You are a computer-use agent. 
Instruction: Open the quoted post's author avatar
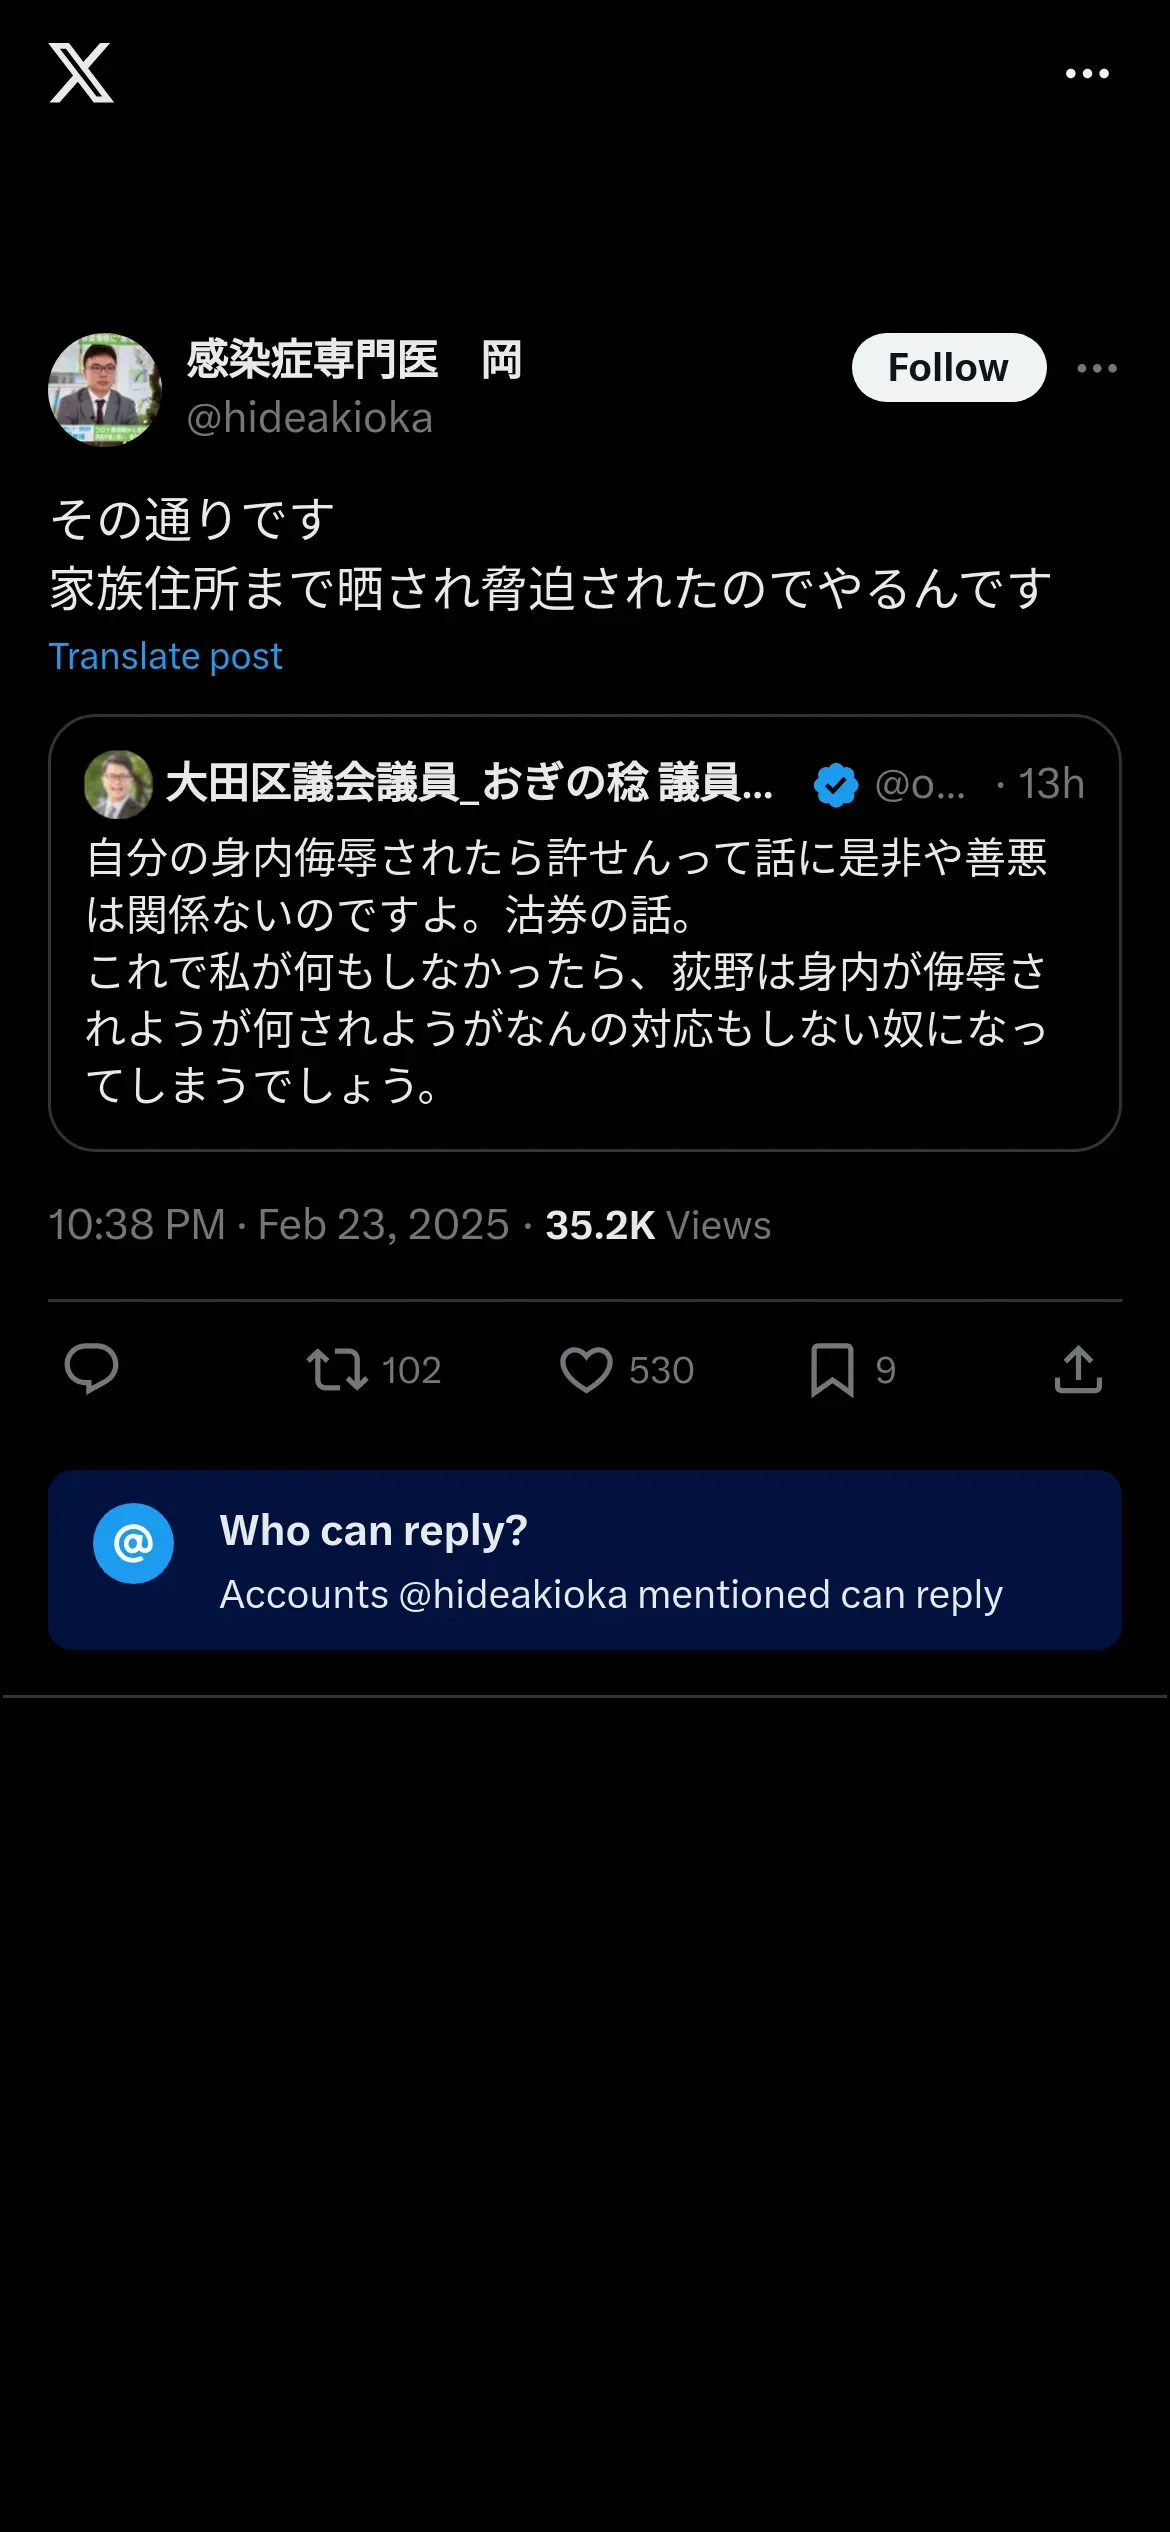(119, 784)
